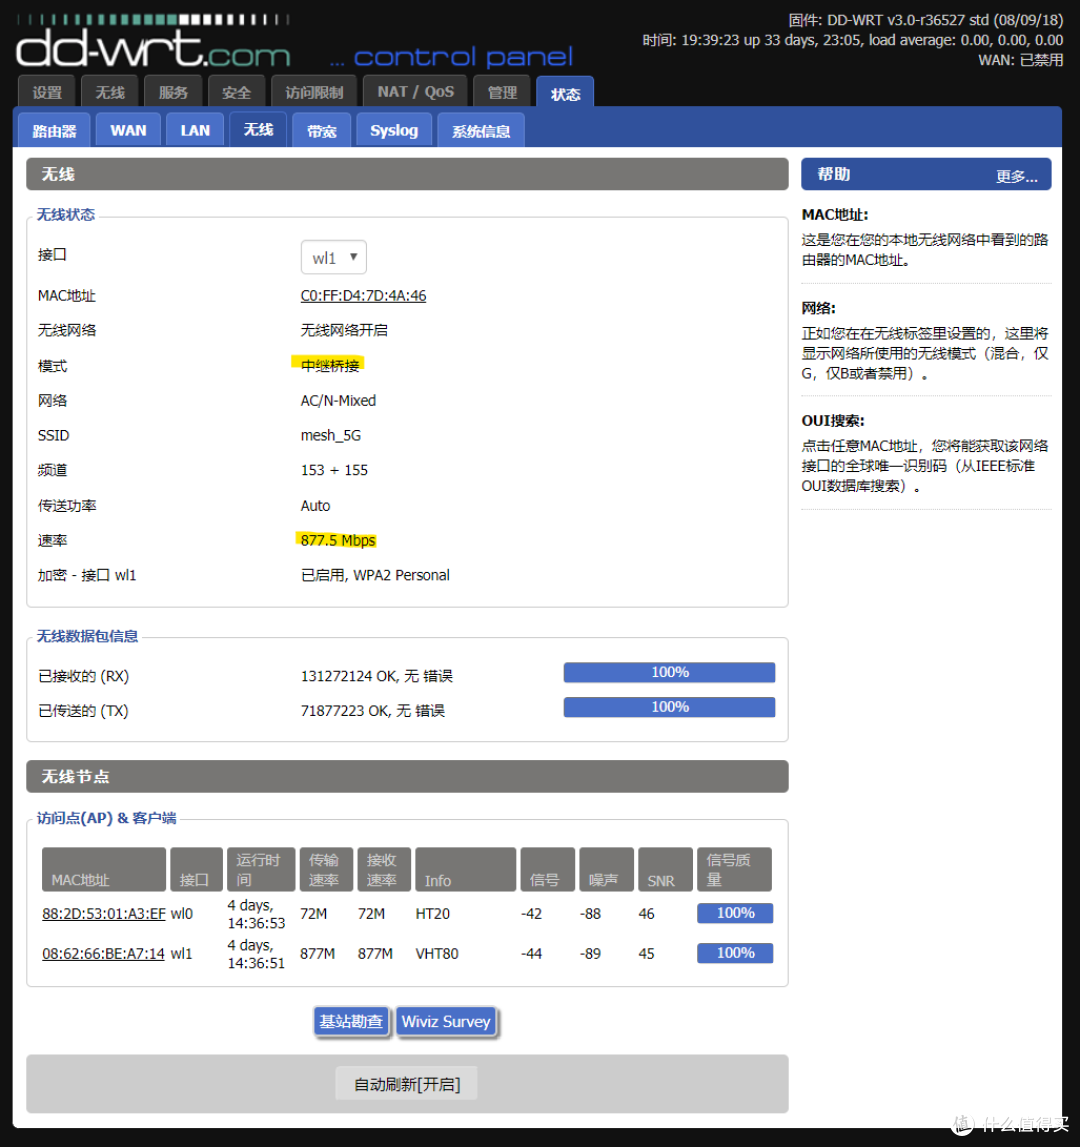Click the mesh_5G SSID value
This screenshot has width=1080, height=1147.
pyautogui.click(x=331, y=435)
